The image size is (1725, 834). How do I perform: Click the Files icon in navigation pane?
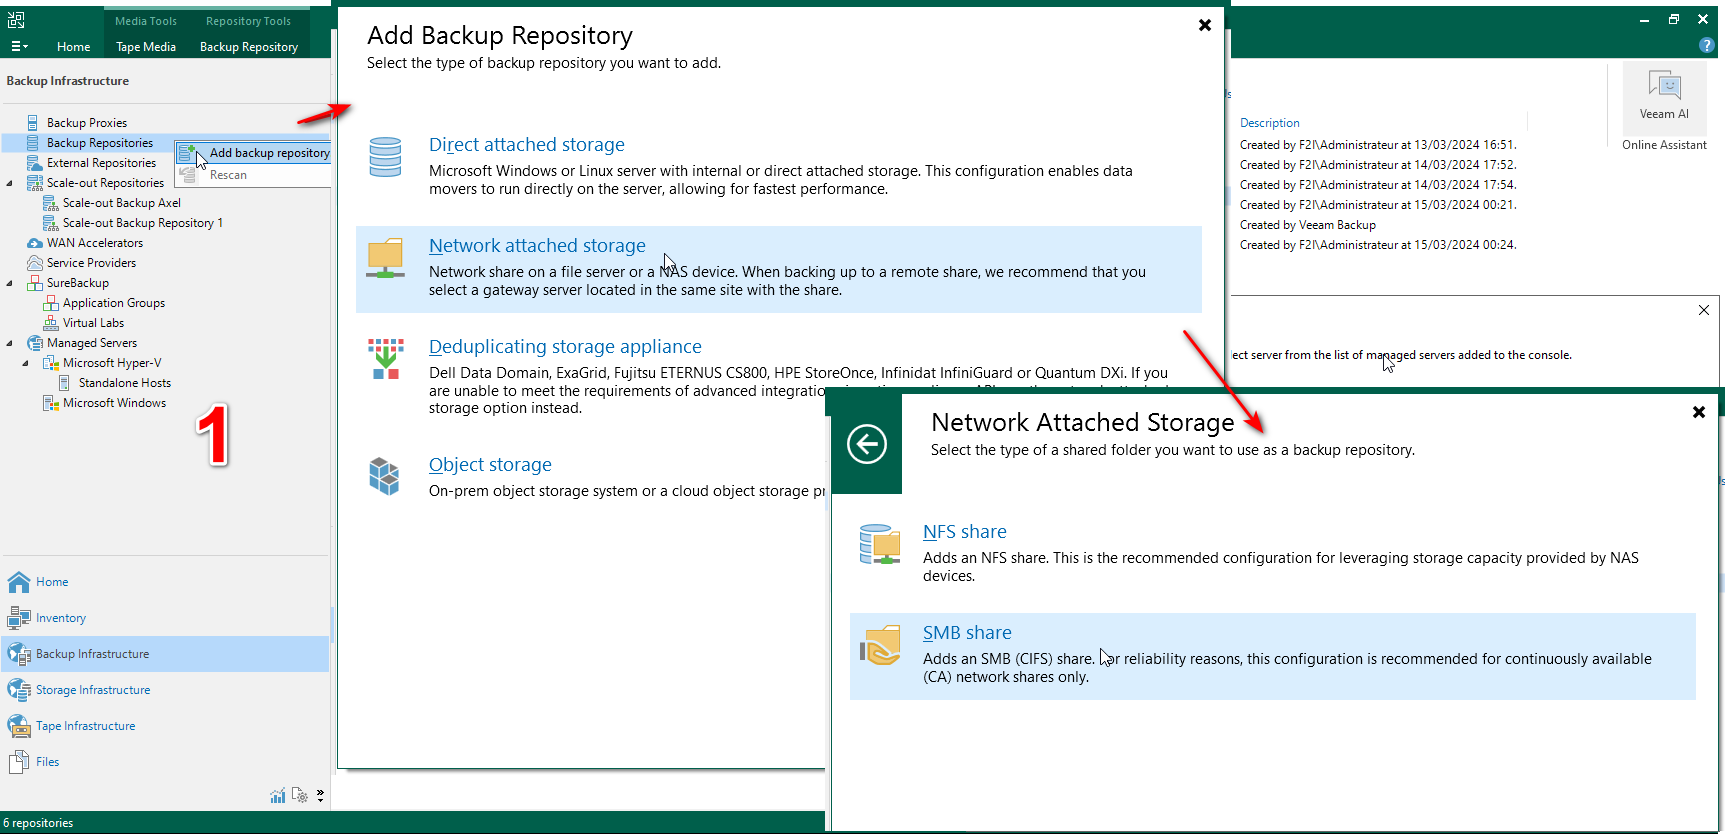pos(19,762)
